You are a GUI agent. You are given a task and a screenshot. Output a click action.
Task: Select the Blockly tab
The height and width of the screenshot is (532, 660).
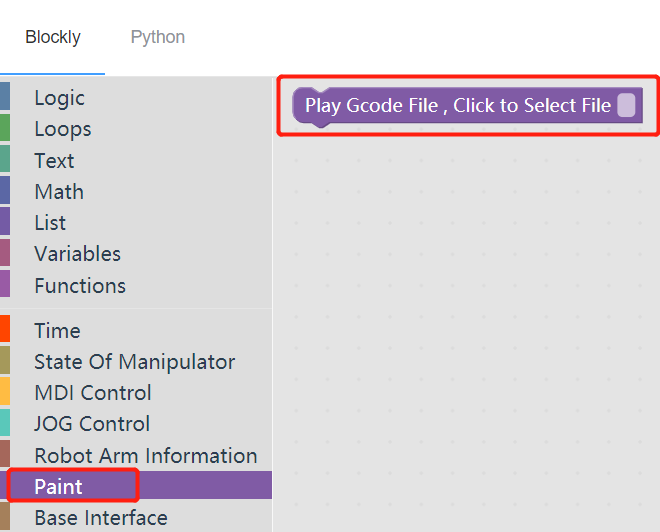53,37
